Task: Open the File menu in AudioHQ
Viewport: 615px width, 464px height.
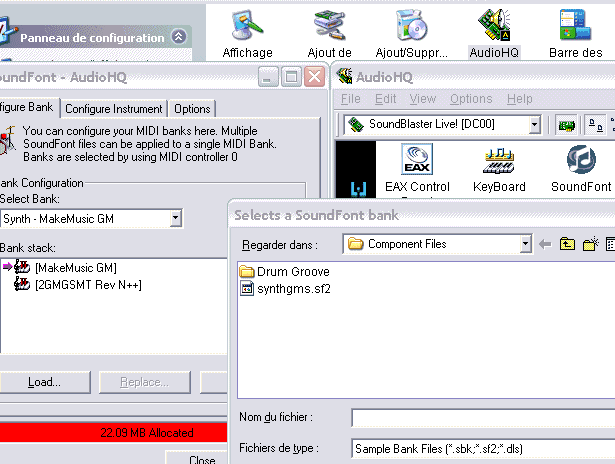Action: pyautogui.click(x=350, y=99)
